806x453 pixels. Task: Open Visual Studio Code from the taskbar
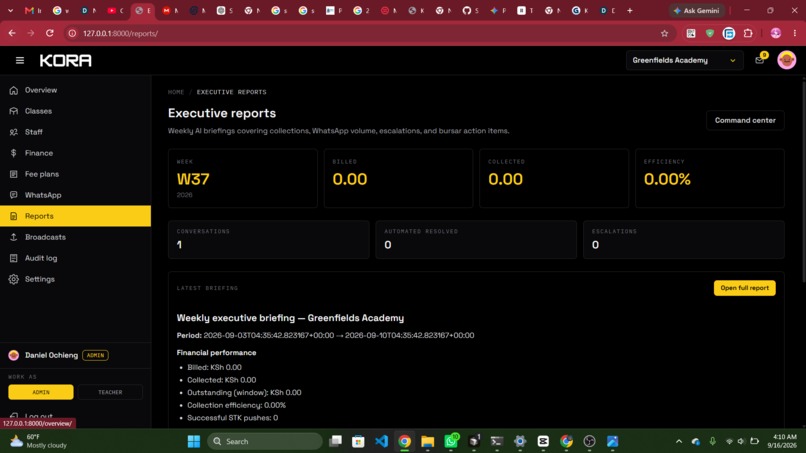pos(381,441)
